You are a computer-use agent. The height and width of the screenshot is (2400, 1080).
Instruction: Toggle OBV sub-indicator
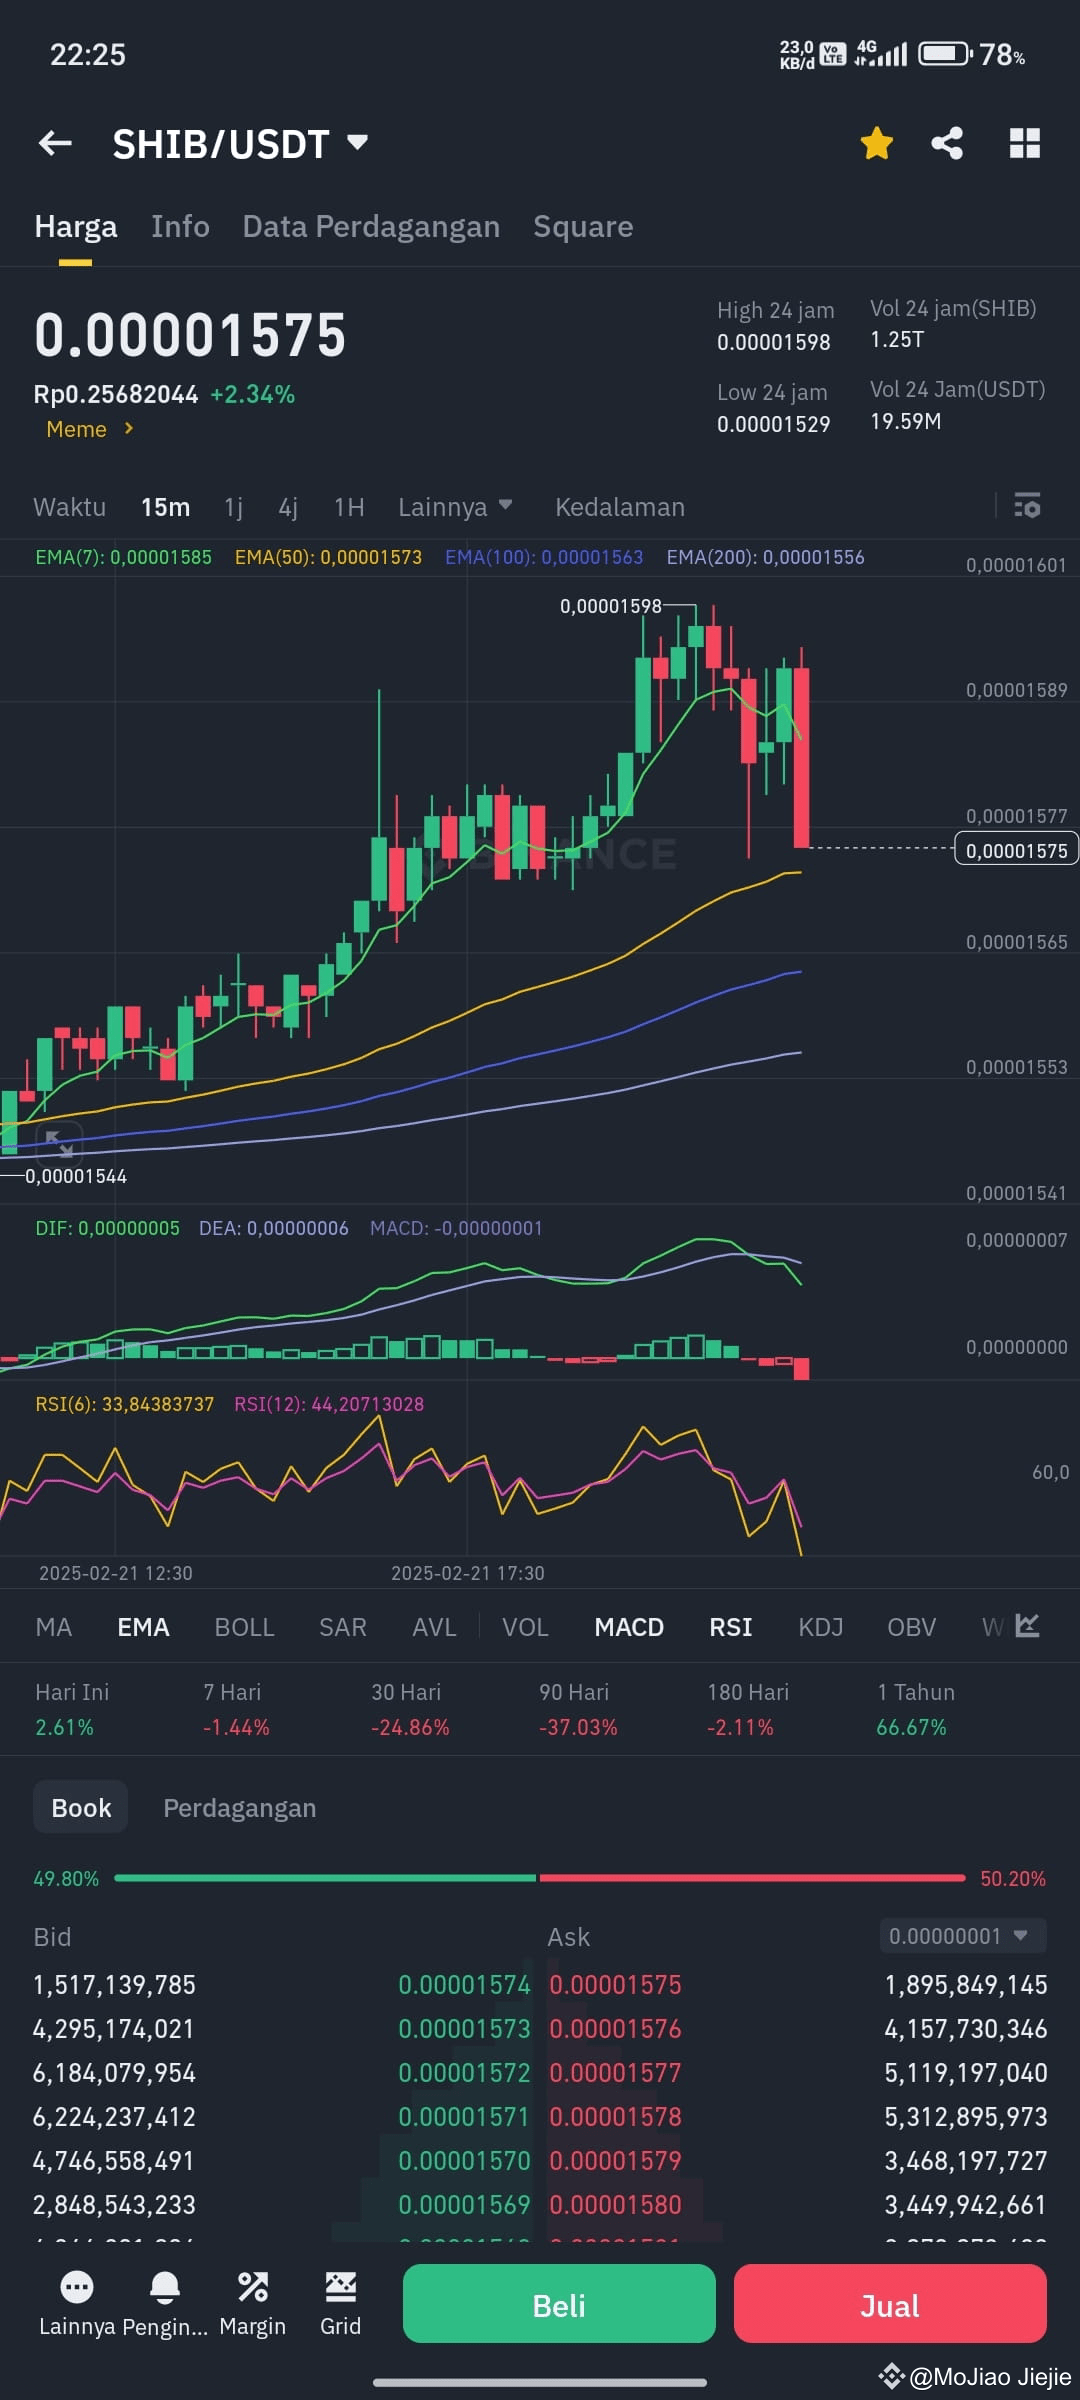point(912,1627)
